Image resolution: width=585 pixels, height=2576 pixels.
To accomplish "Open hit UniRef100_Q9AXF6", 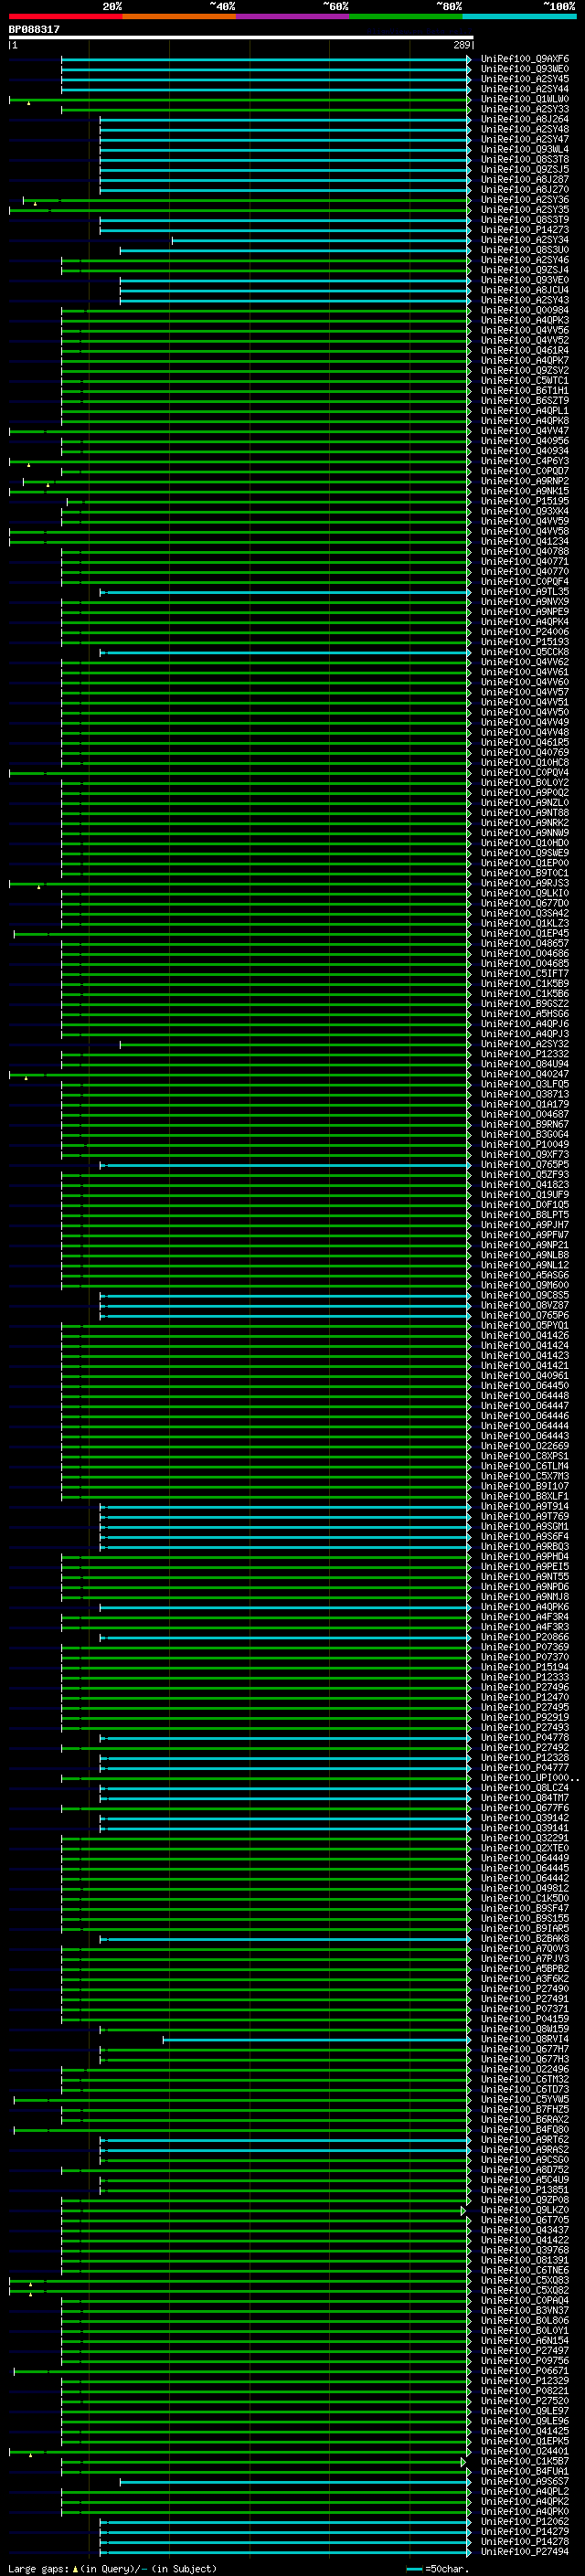I will 525,59.
